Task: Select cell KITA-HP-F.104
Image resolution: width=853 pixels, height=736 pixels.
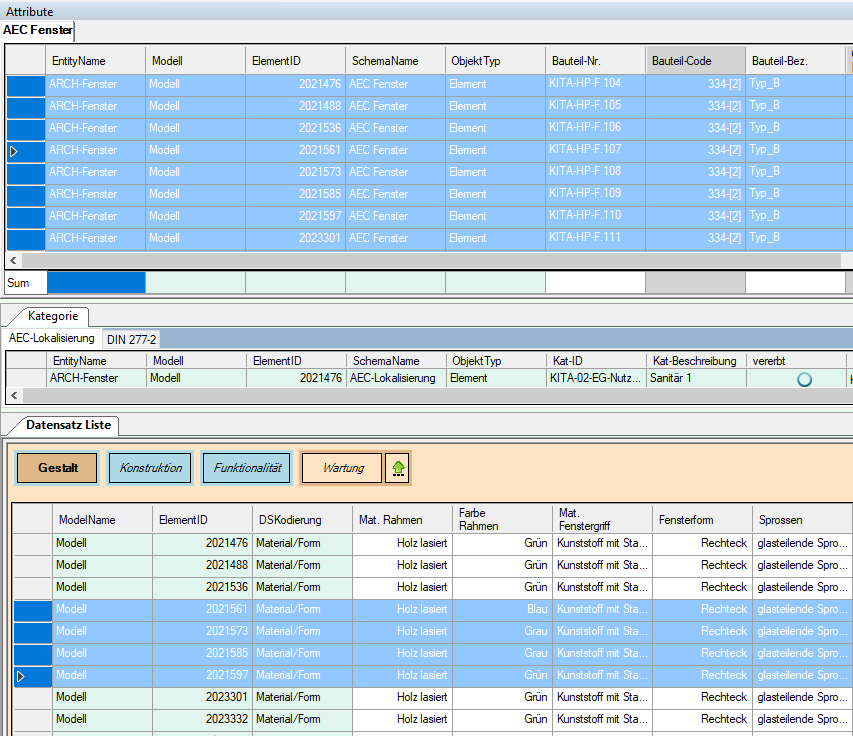Action: [x=595, y=84]
